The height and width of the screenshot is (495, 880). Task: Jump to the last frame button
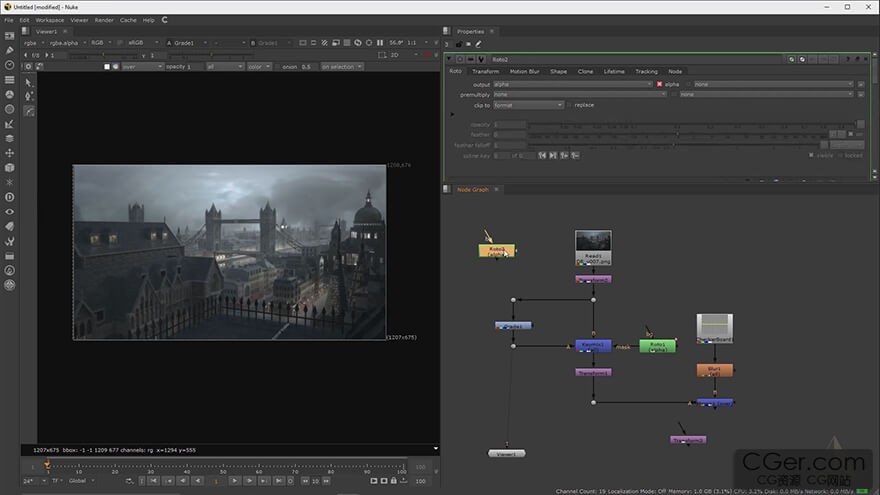(279, 481)
